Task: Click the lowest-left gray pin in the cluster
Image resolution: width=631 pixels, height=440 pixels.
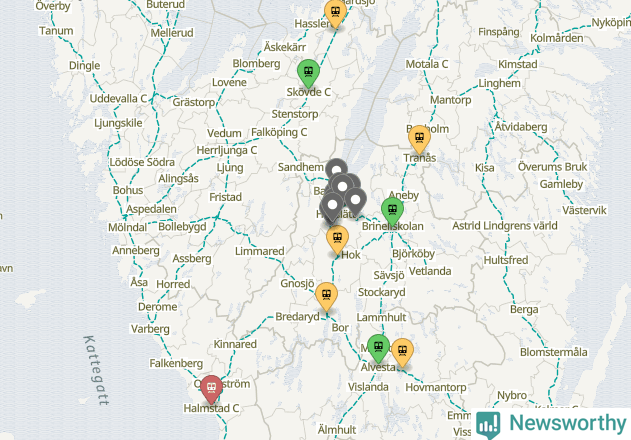Action: [x=332, y=207]
